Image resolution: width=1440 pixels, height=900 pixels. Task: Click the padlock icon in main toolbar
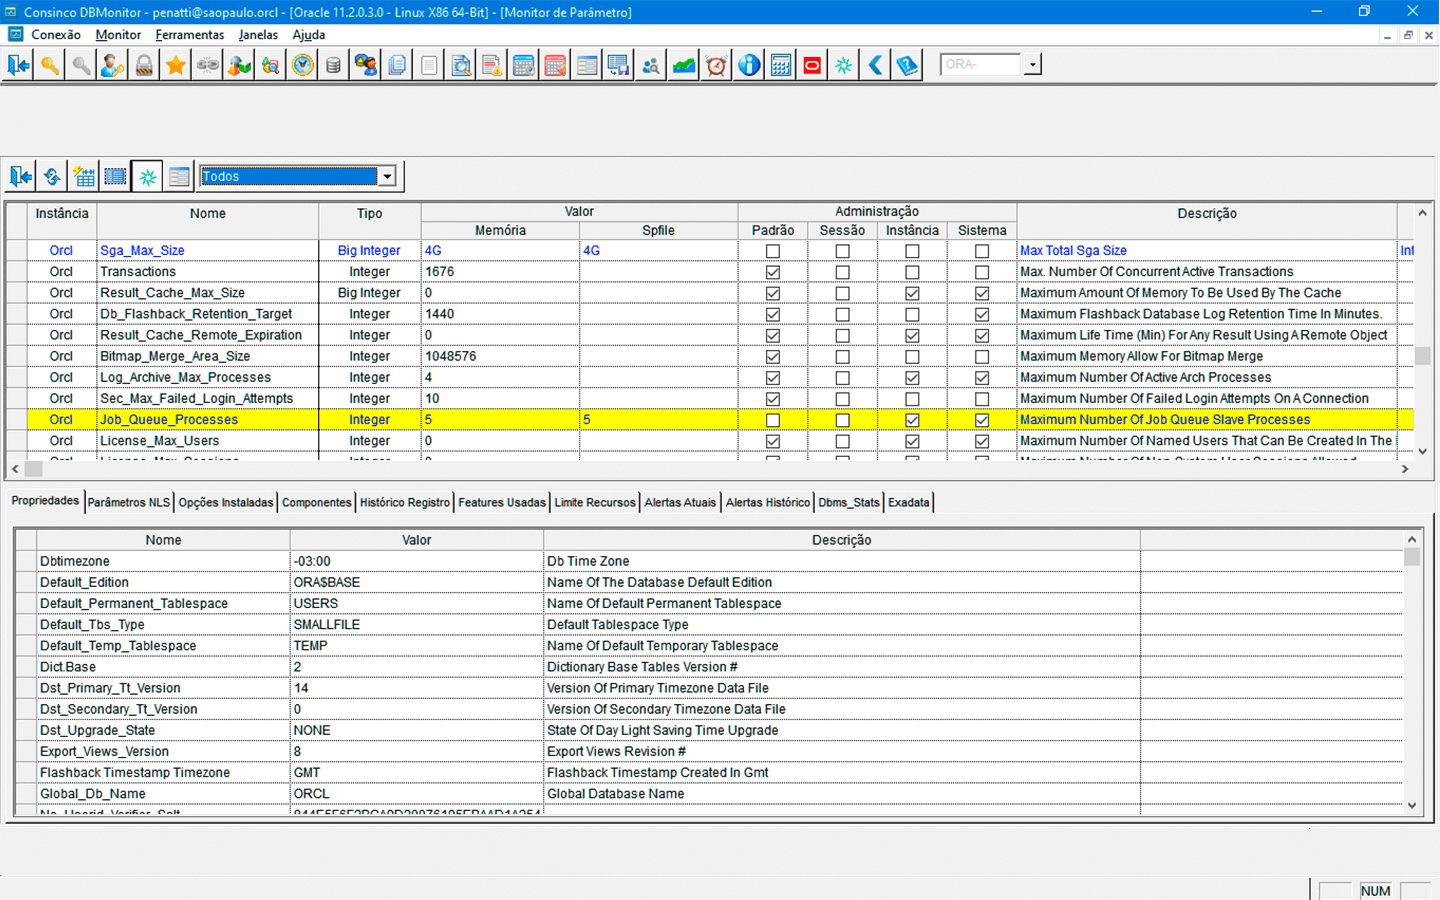click(144, 66)
